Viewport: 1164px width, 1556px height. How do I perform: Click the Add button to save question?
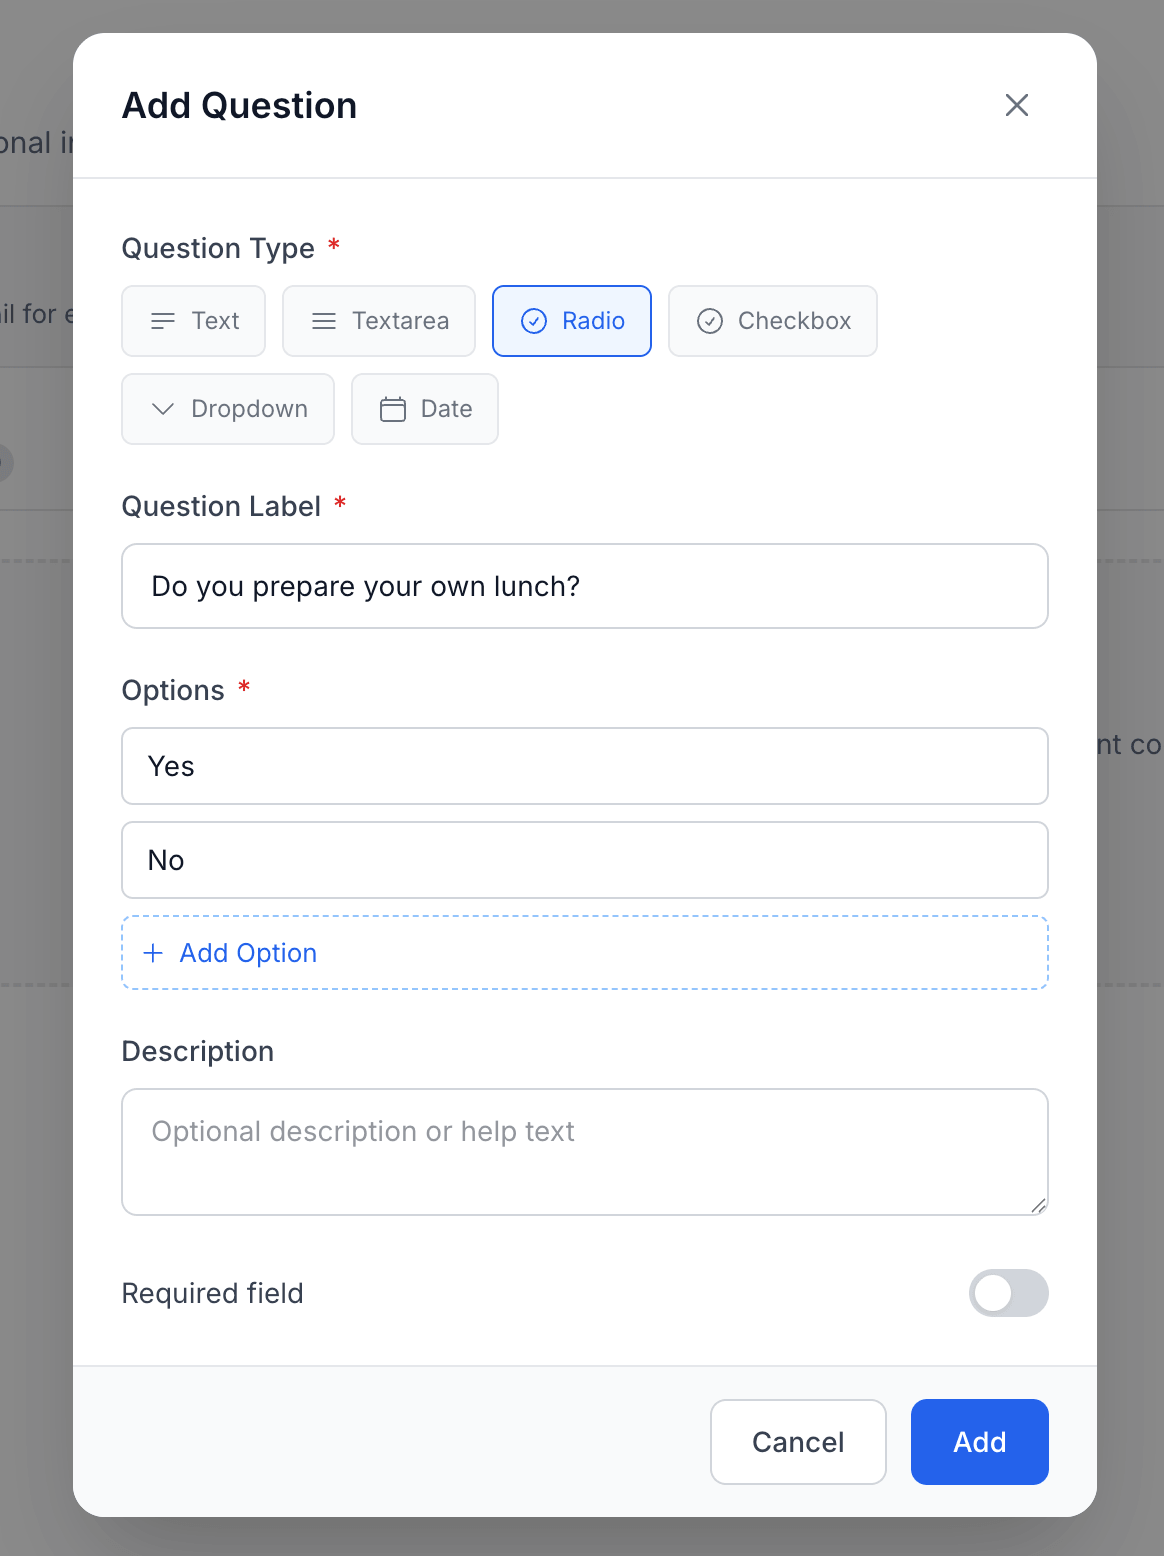coord(978,1442)
